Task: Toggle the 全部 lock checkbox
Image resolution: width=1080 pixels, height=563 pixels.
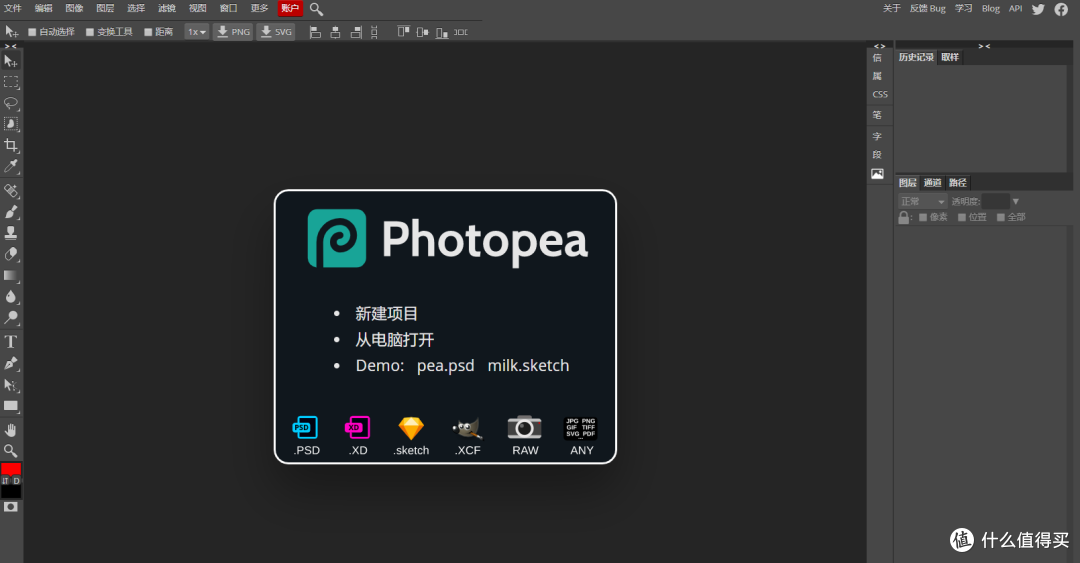Action: 1001,217
